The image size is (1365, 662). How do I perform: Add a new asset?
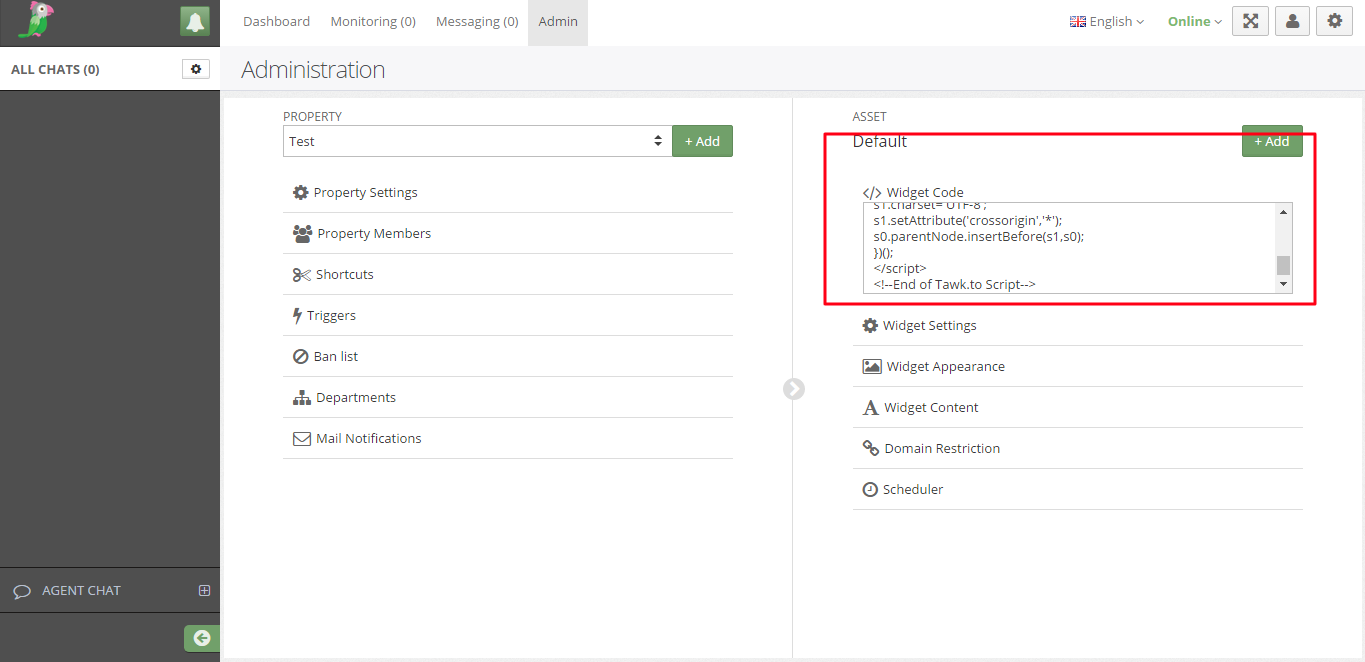click(x=1272, y=141)
